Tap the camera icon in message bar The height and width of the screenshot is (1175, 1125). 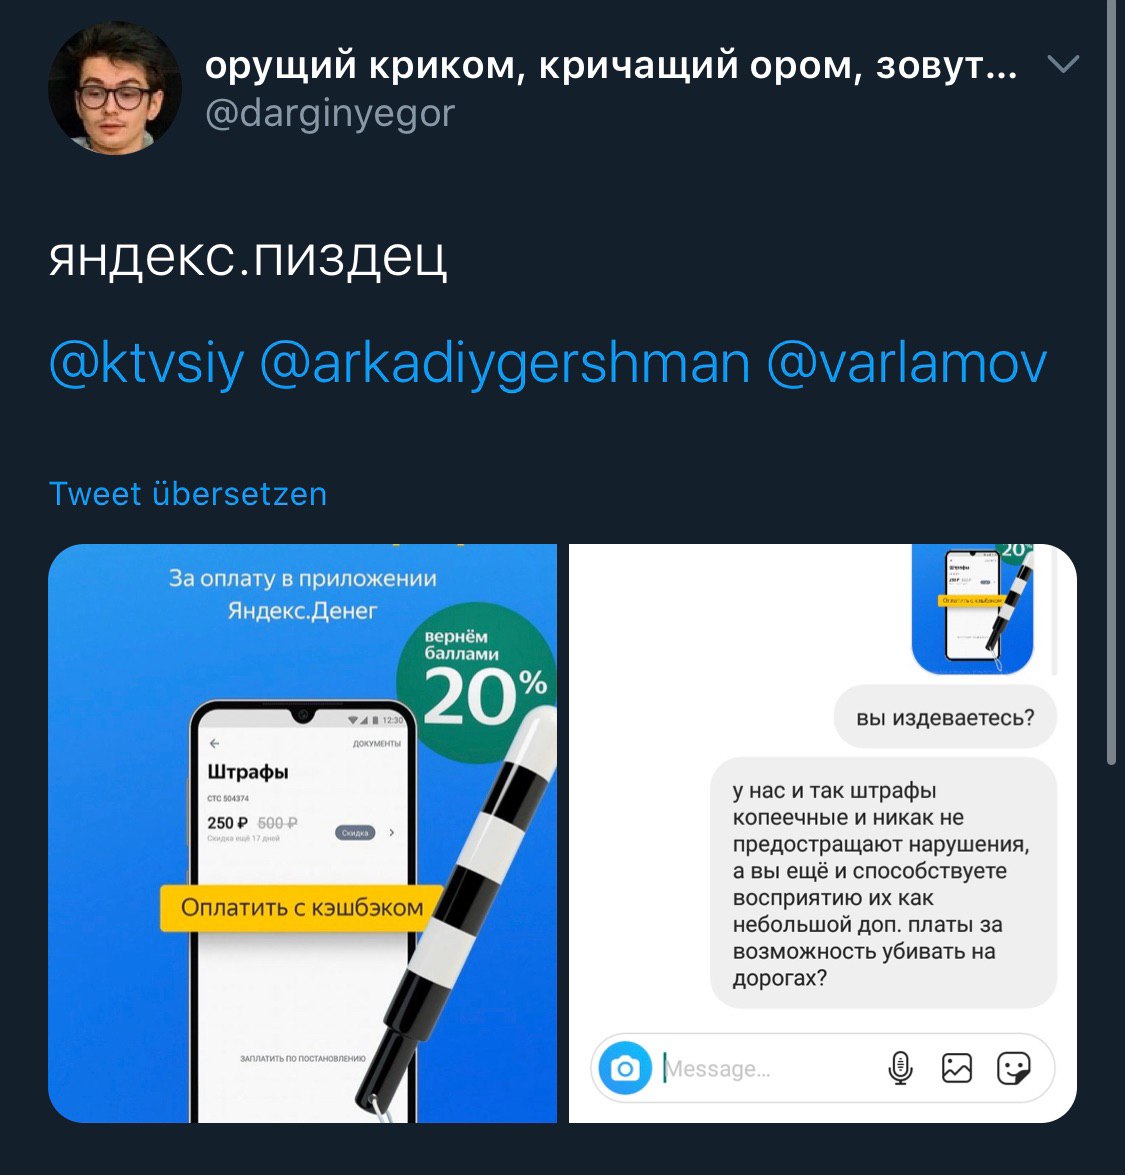tap(625, 1068)
